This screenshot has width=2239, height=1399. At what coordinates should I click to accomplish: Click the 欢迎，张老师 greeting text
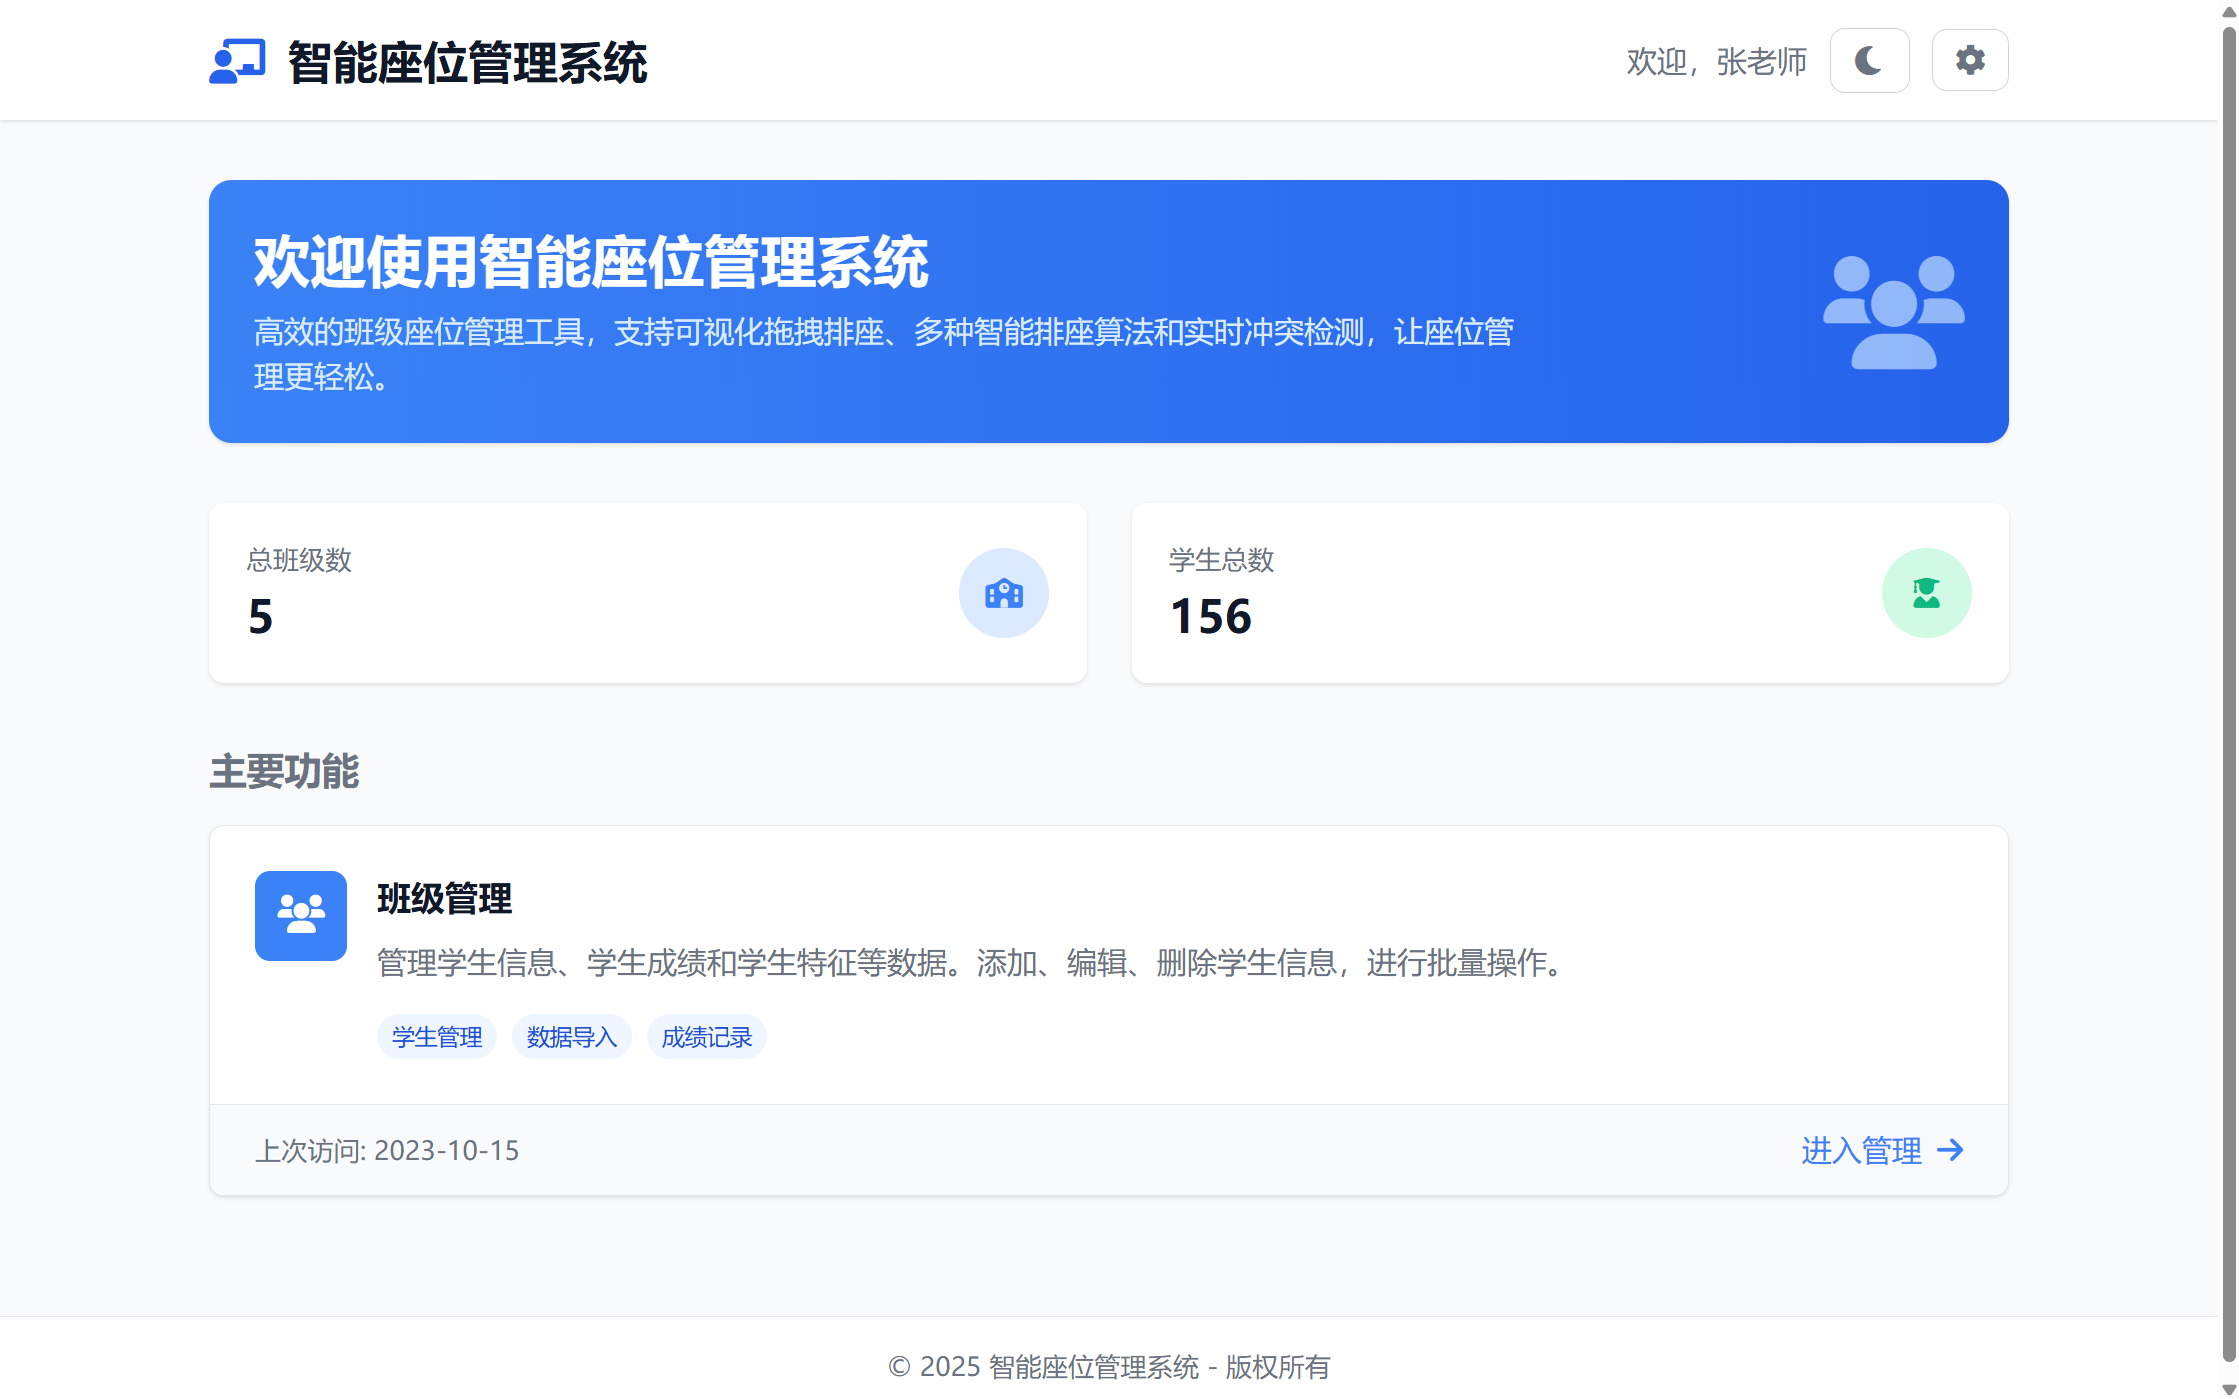coord(1716,62)
